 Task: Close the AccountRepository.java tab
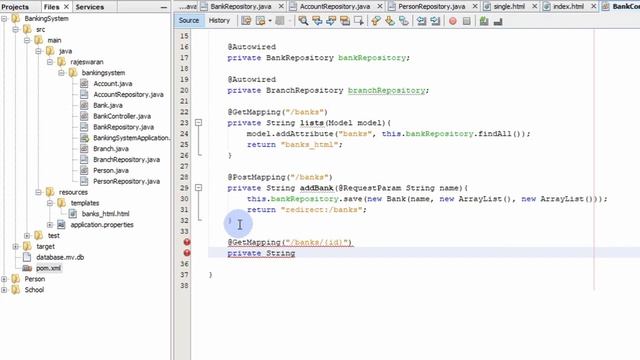(380, 7)
